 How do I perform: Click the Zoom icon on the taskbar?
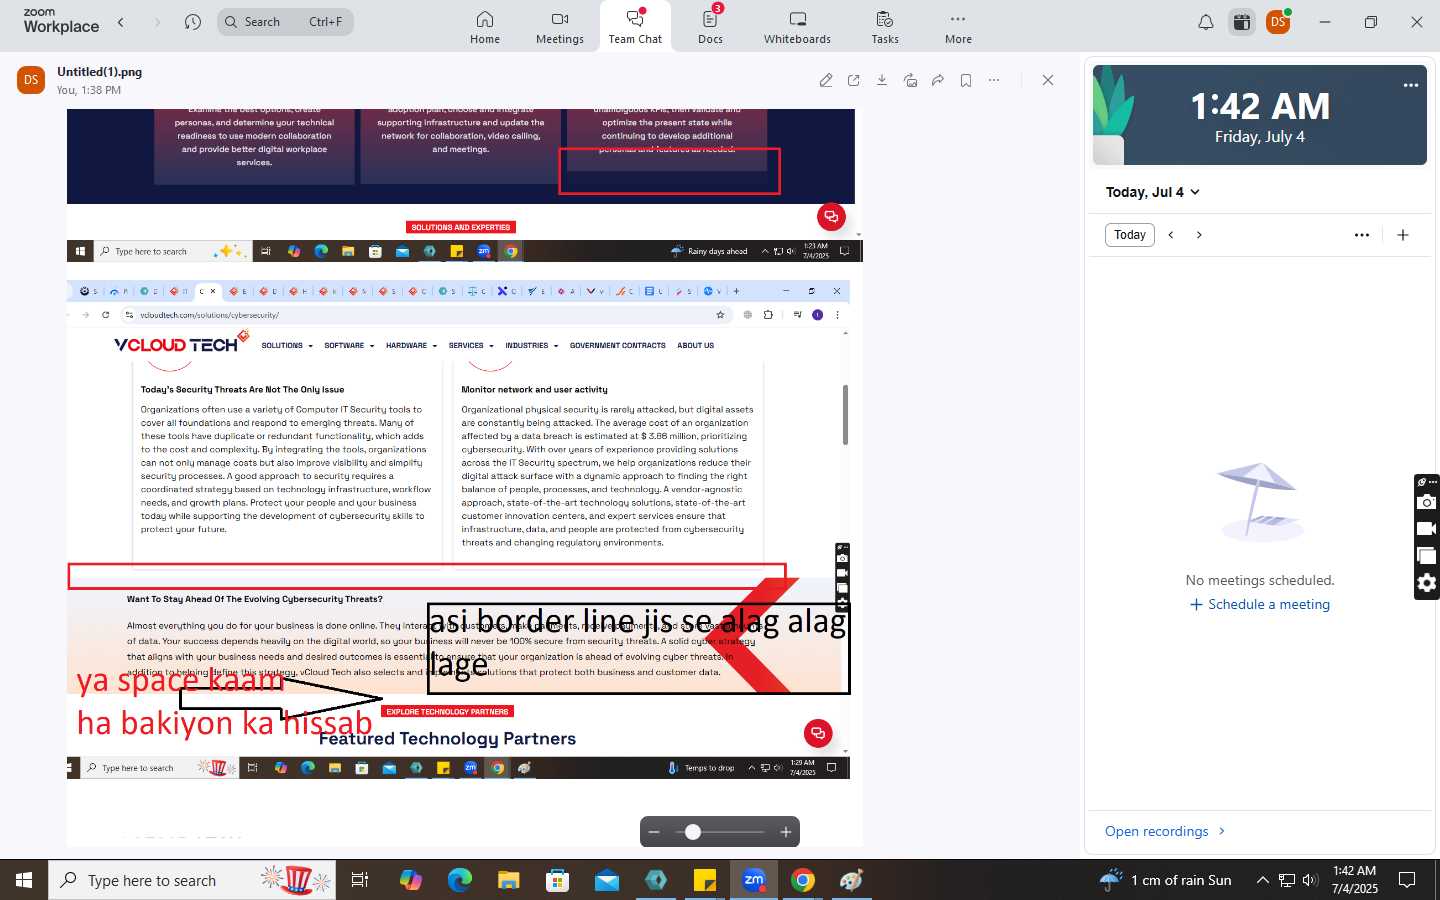[753, 880]
